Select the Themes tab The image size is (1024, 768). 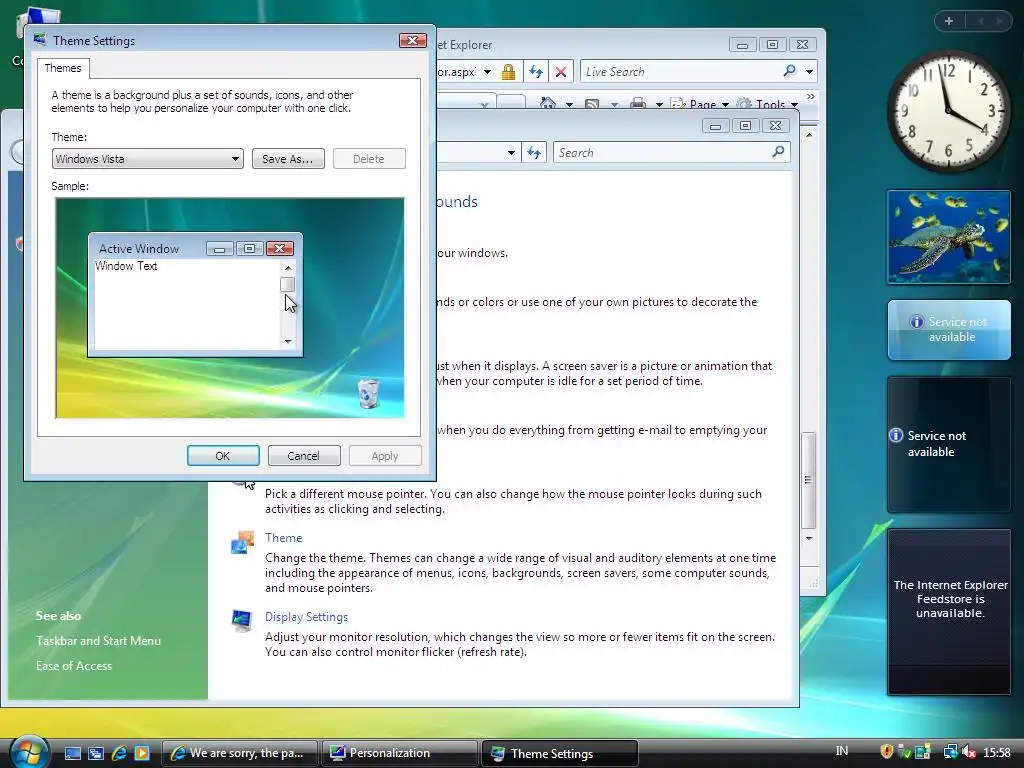point(63,68)
